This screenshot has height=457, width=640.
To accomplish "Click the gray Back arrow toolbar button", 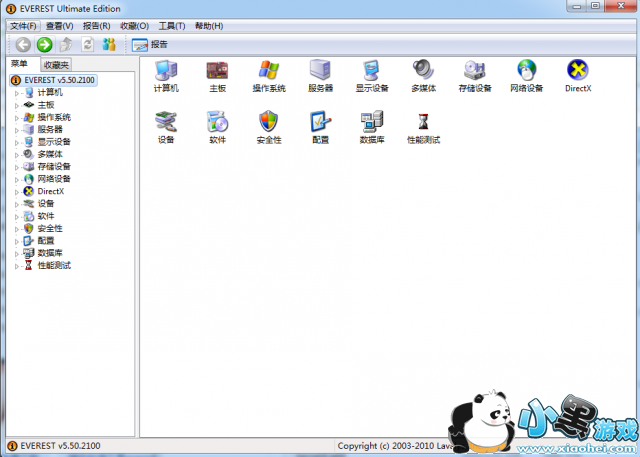I will (23, 44).
